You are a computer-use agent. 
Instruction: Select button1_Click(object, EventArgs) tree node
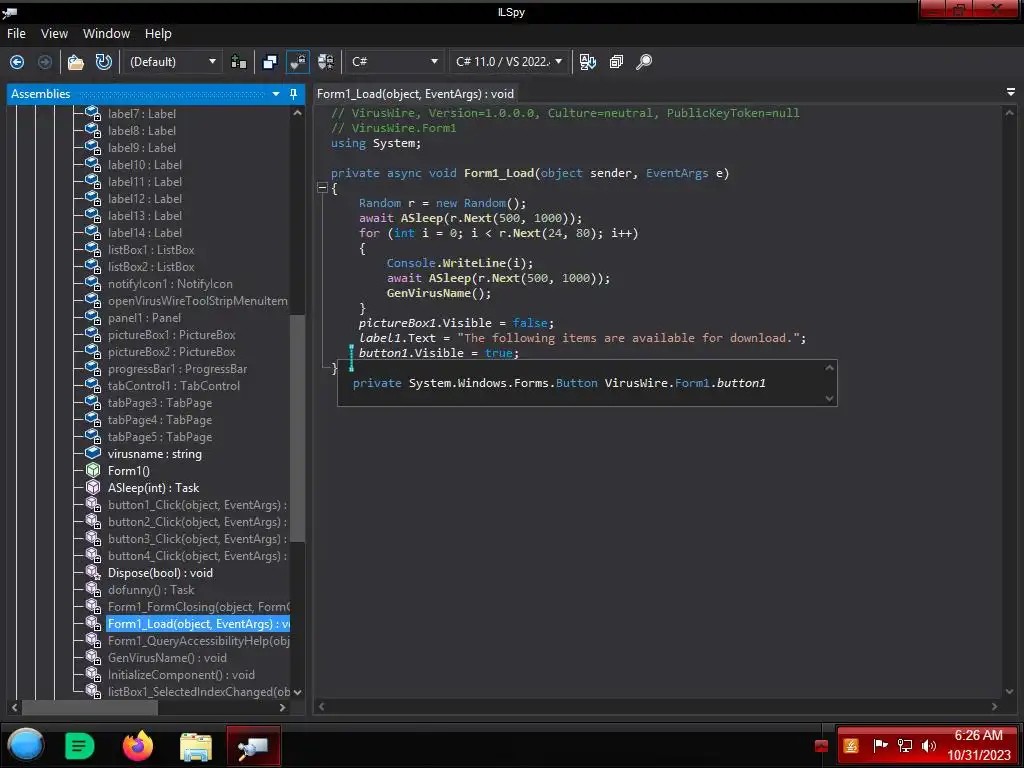pyautogui.click(x=197, y=505)
